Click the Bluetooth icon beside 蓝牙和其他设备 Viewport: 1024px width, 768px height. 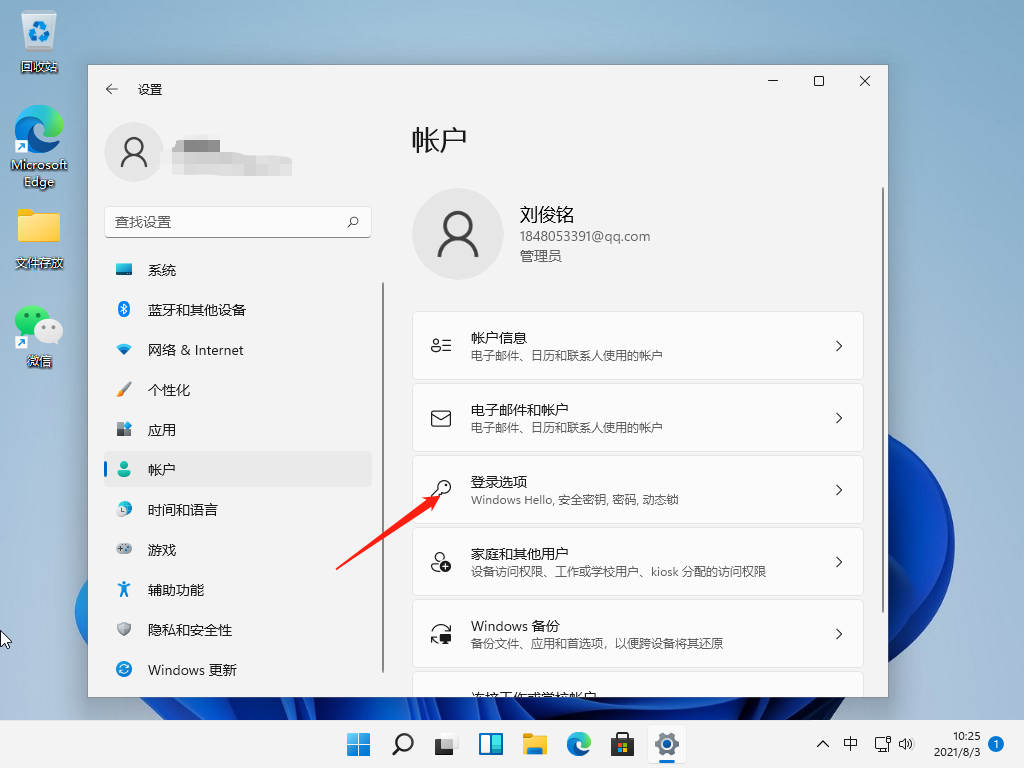126,309
